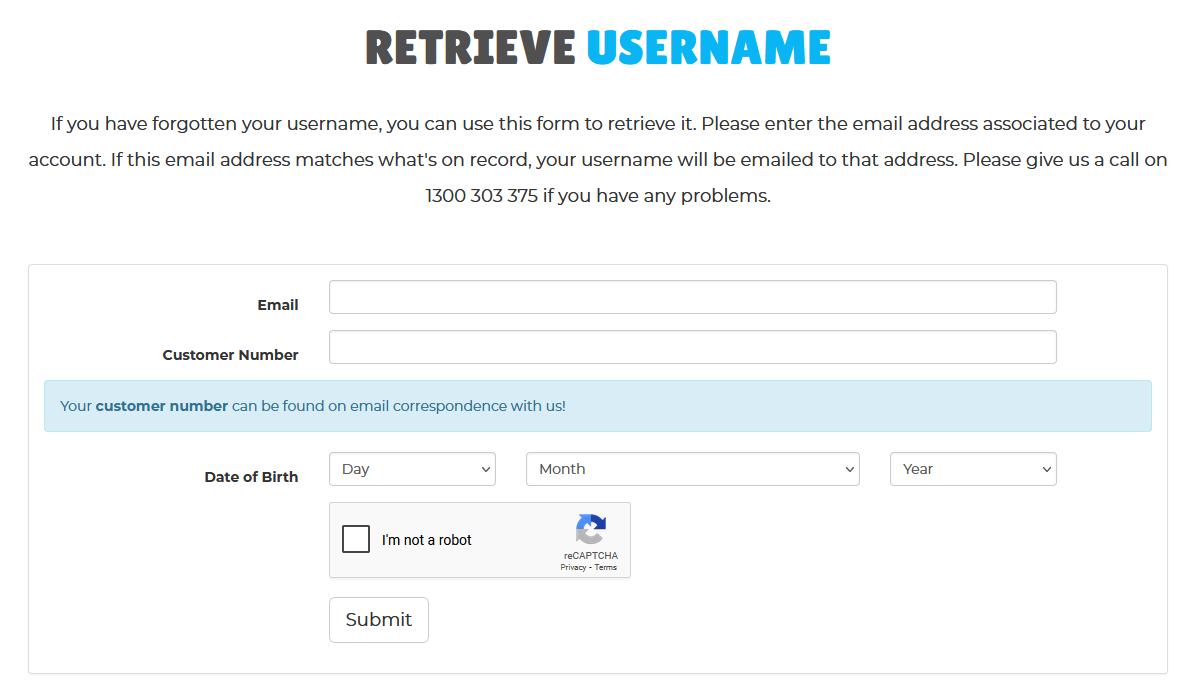
Task: Click the Retrieve Username heading
Action: (598, 47)
